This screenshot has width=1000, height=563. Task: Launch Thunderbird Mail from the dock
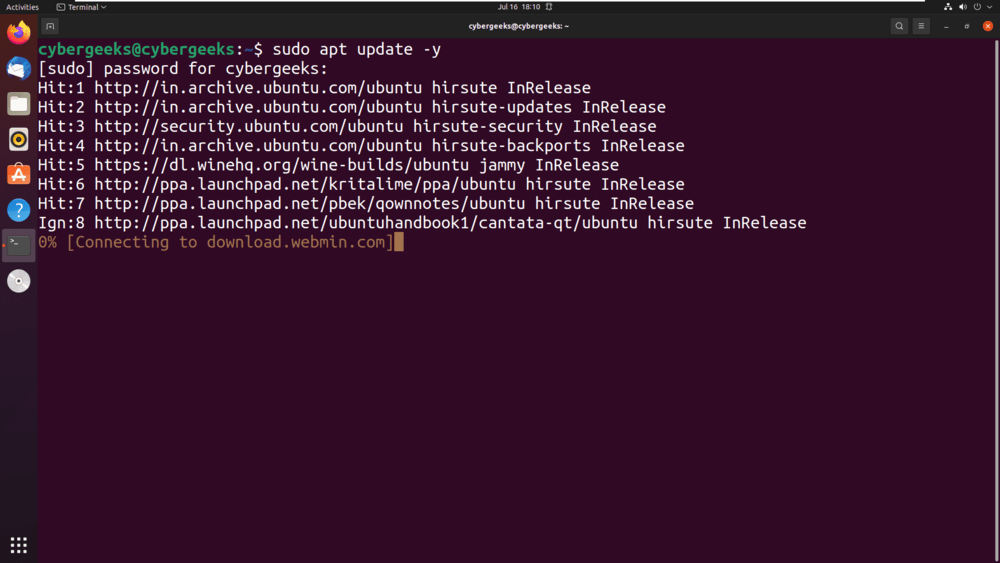pyautogui.click(x=18, y=68)
